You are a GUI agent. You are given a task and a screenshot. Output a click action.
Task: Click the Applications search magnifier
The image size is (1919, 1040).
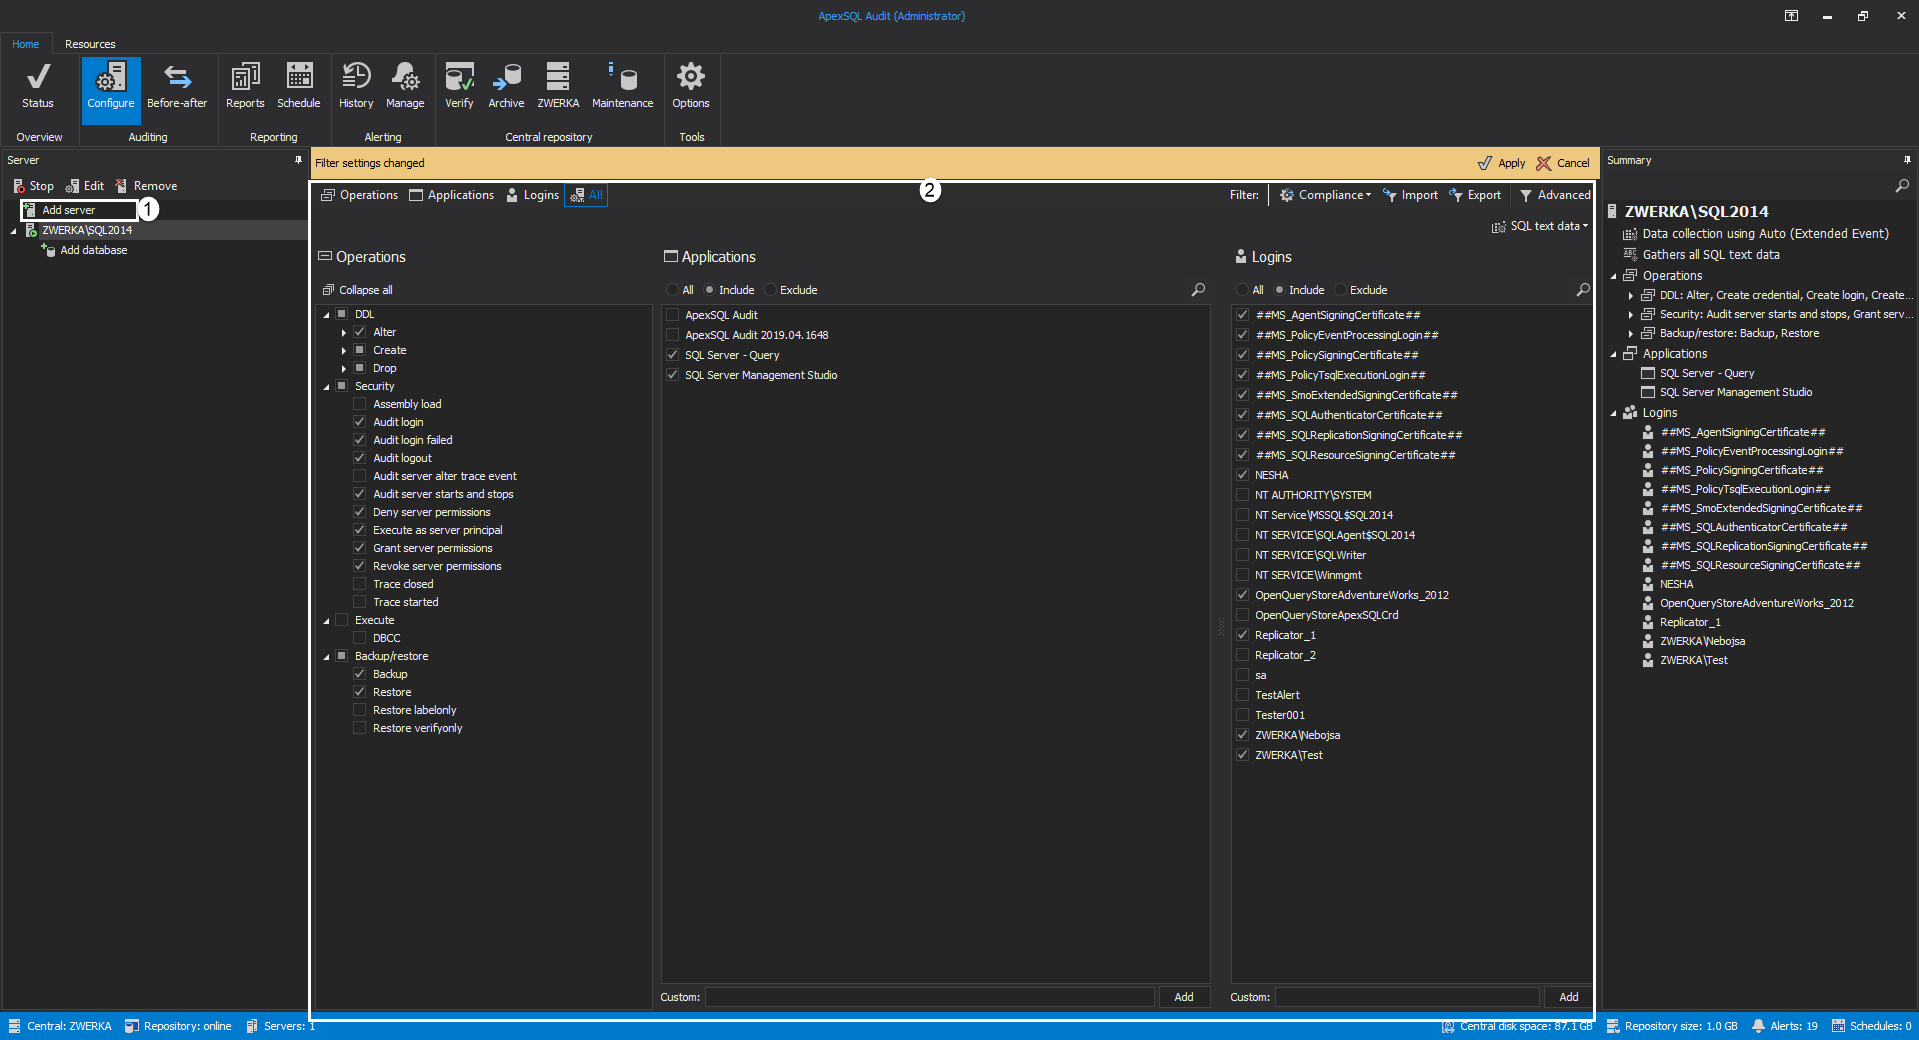click(1198, 289)
